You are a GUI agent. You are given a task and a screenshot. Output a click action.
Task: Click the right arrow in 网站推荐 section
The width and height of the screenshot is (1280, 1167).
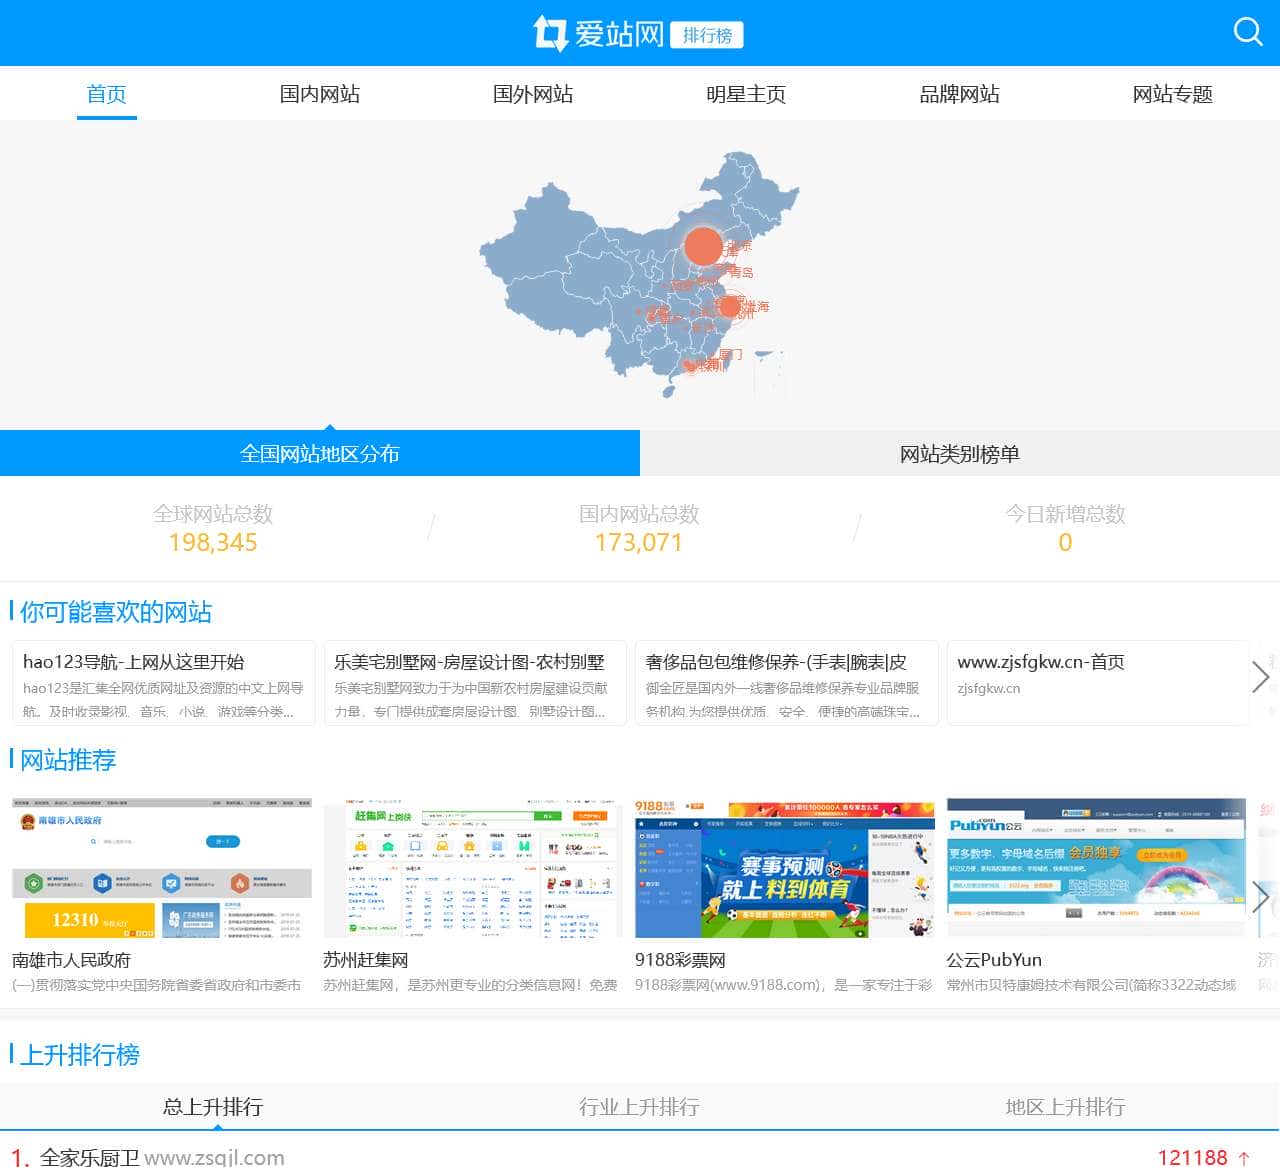pyautogui.click(x=1261, y=897)
